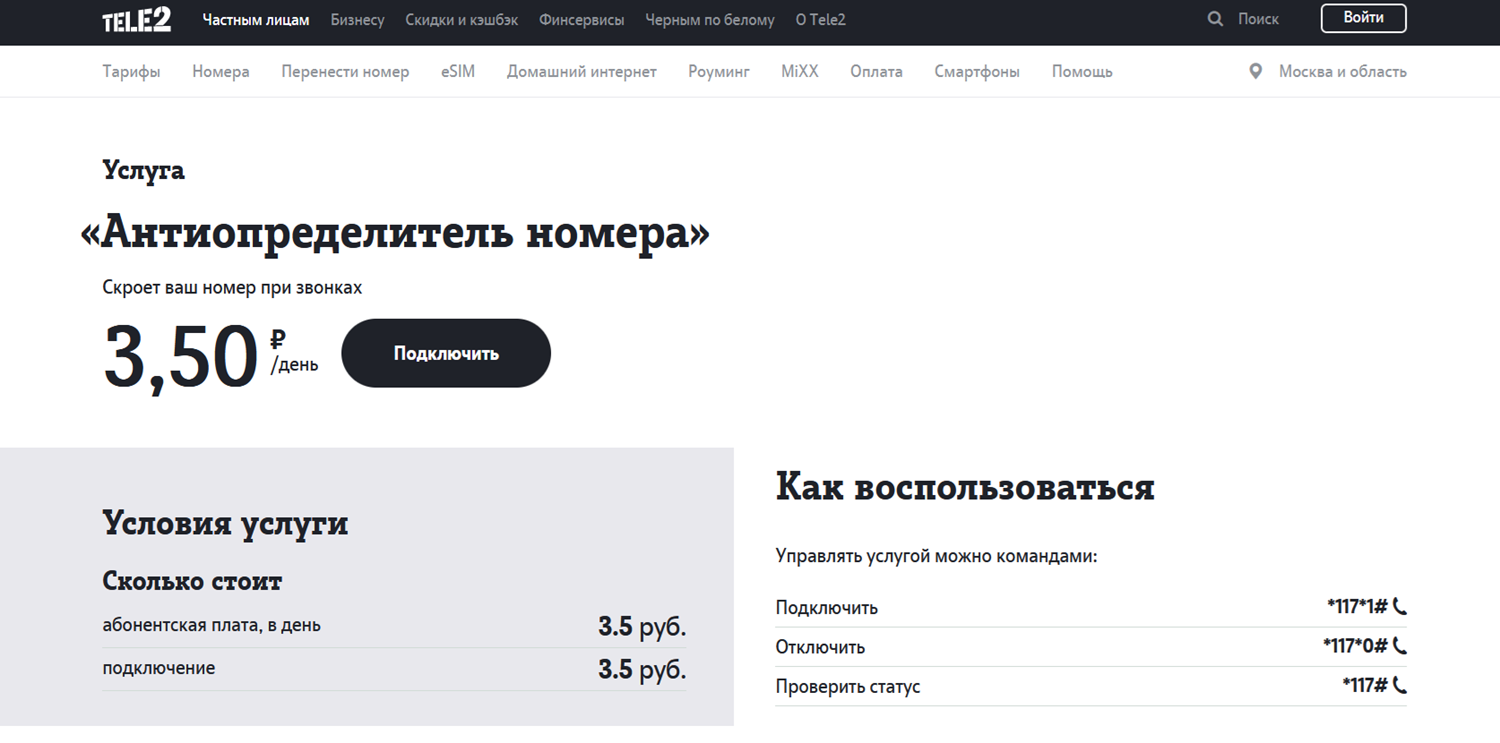This screenshot has width=1500, height=743.
Task: Click Как воспользоваться heading
Action: tap(965, 487)
